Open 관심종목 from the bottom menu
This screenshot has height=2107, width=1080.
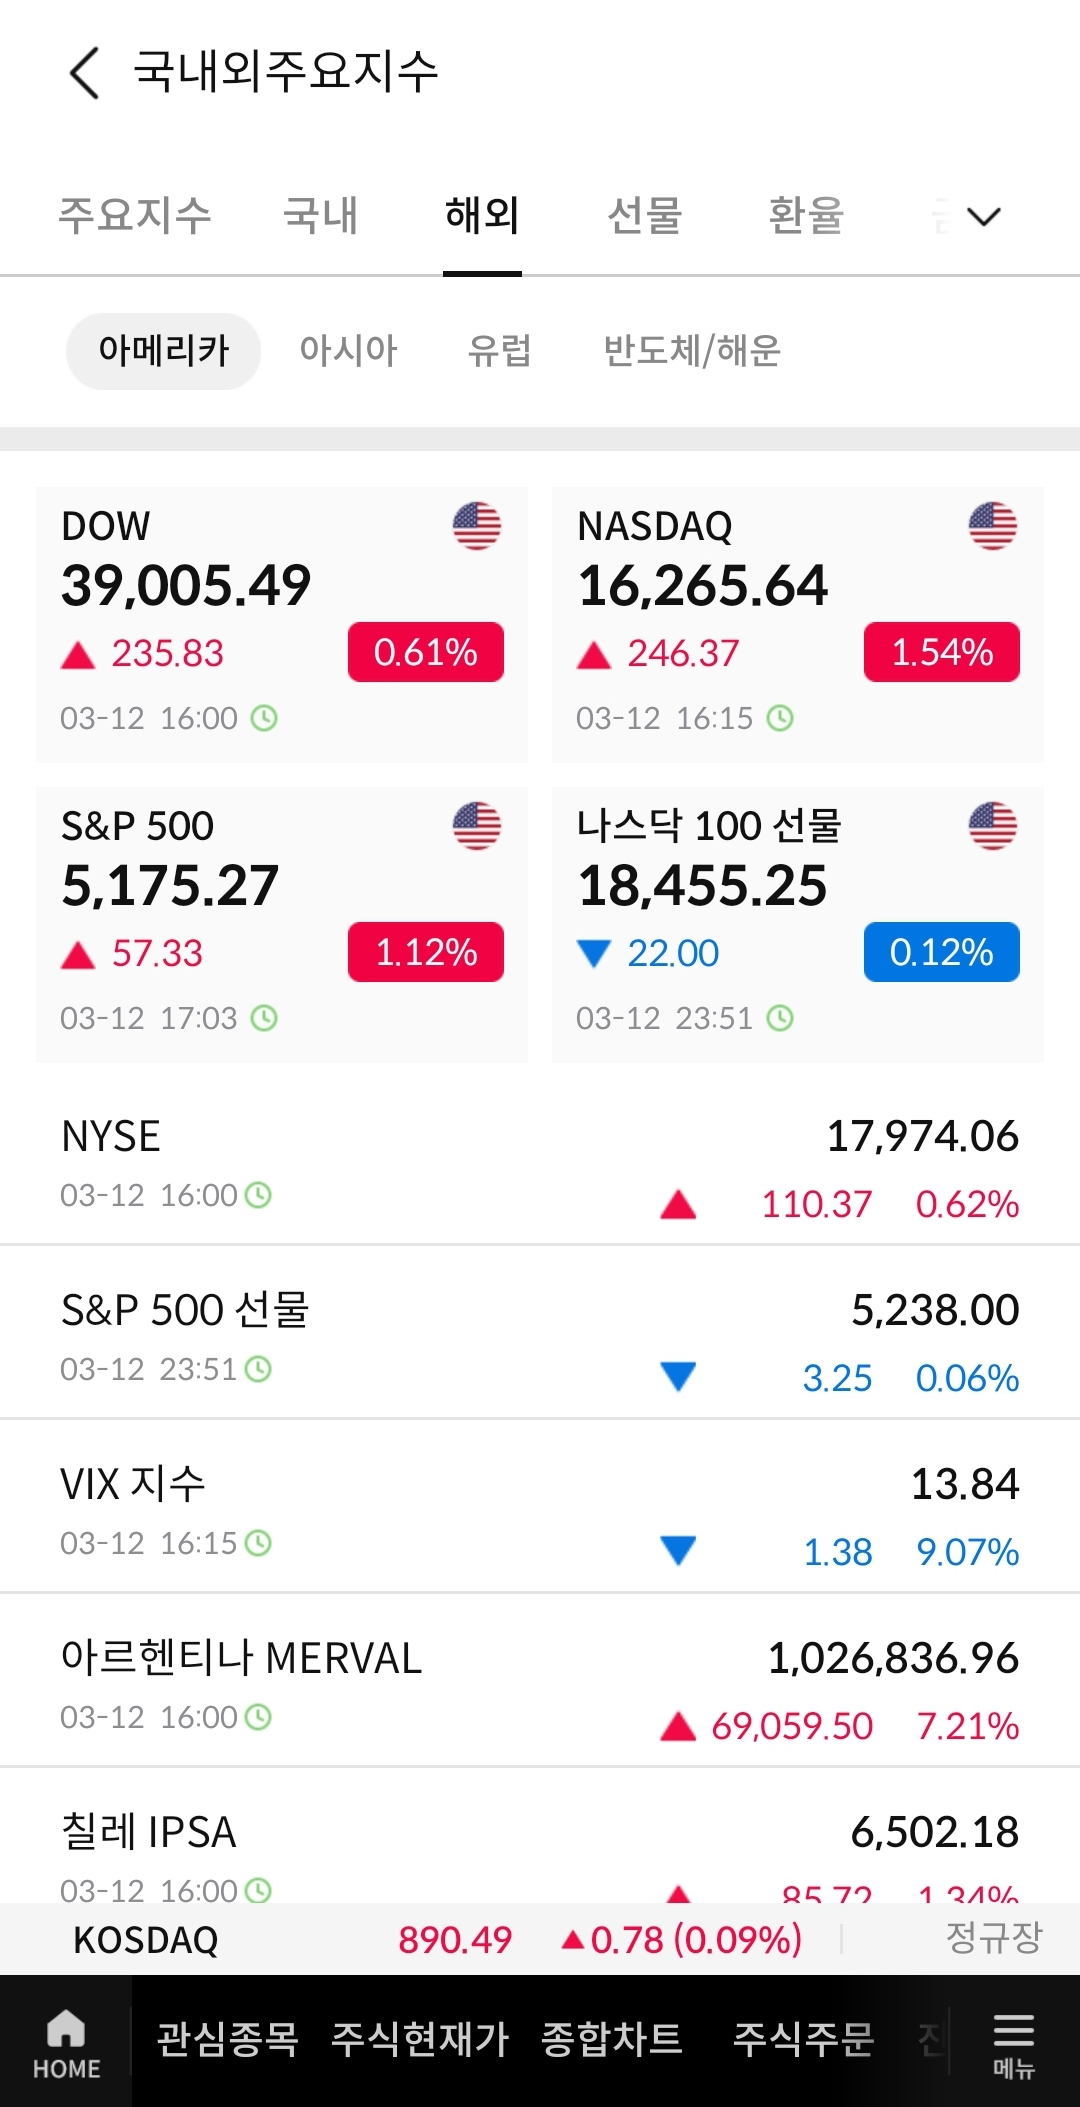point(228,2040)
